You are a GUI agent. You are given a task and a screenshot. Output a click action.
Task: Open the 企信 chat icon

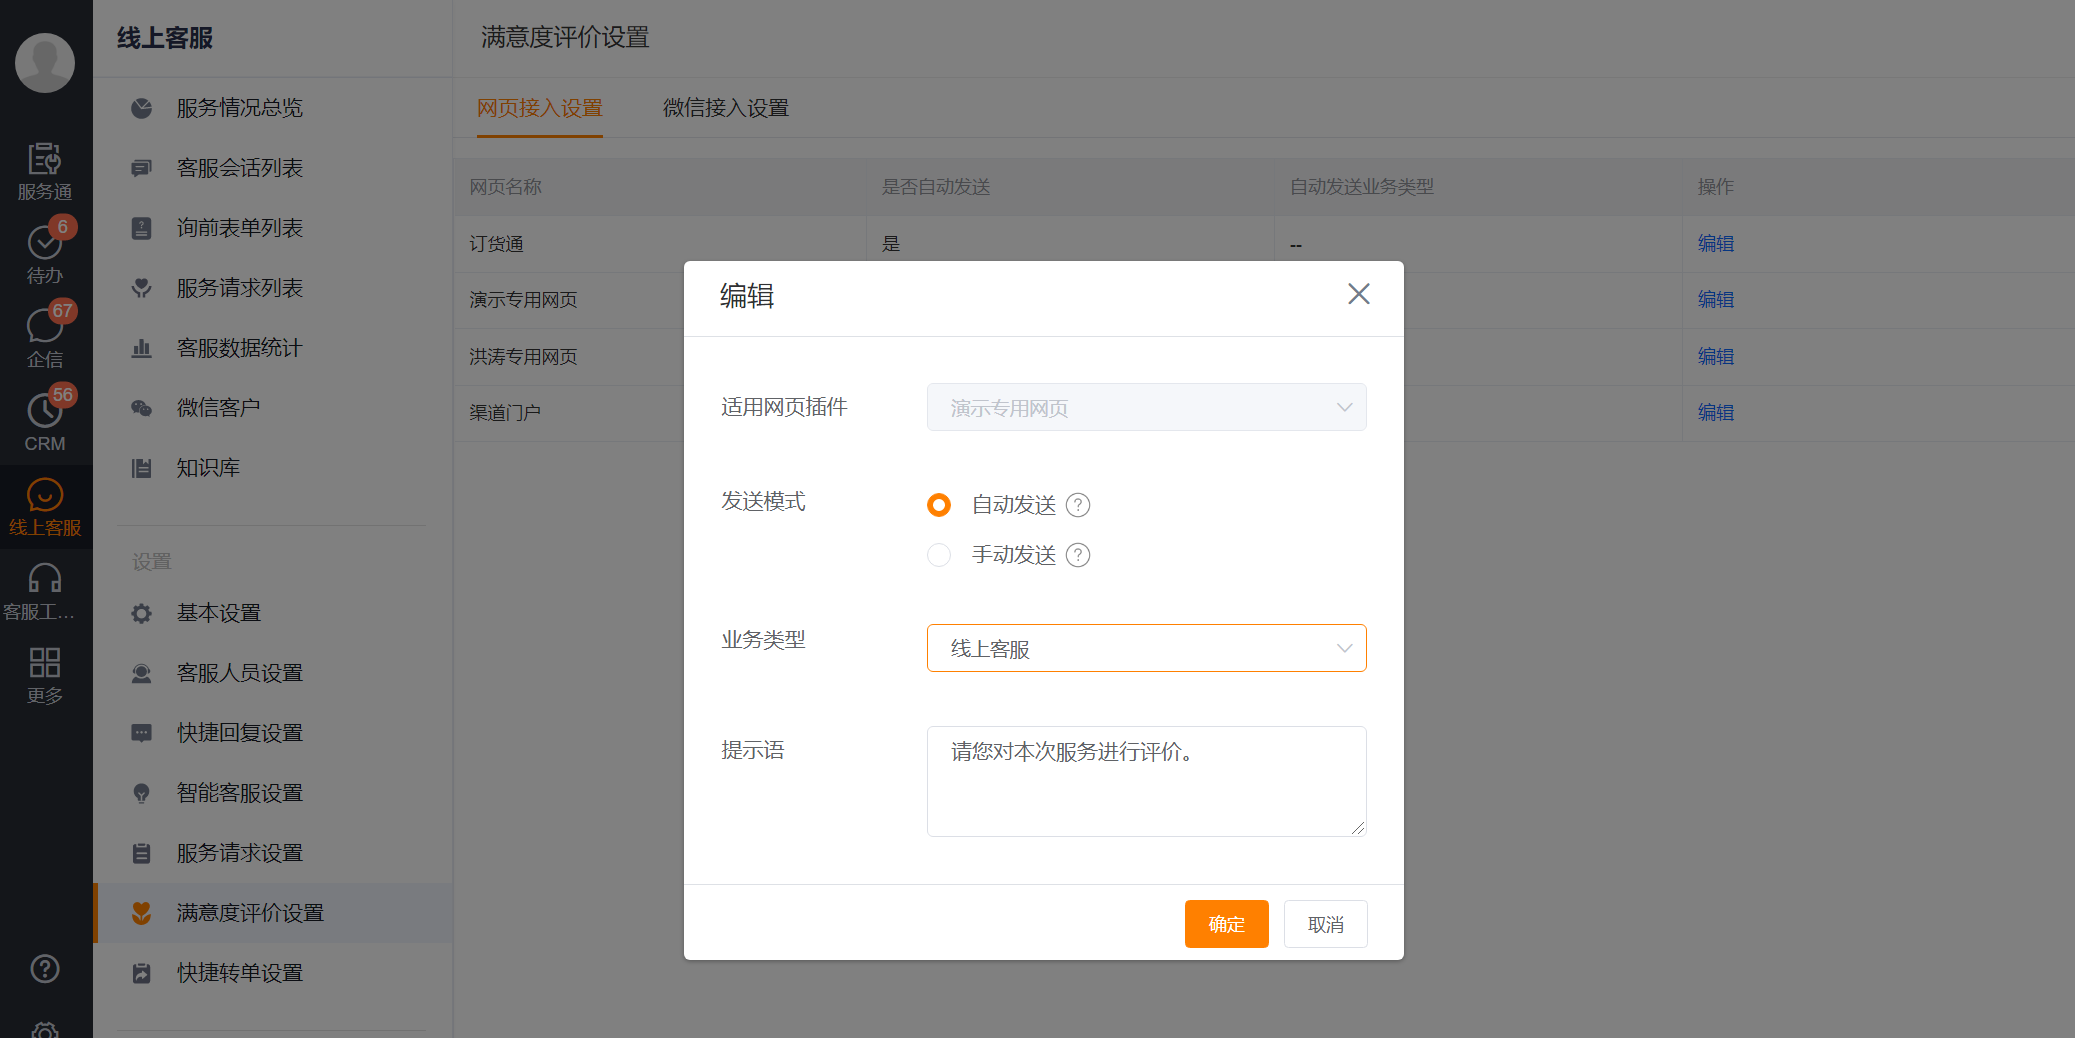point(45,327)
